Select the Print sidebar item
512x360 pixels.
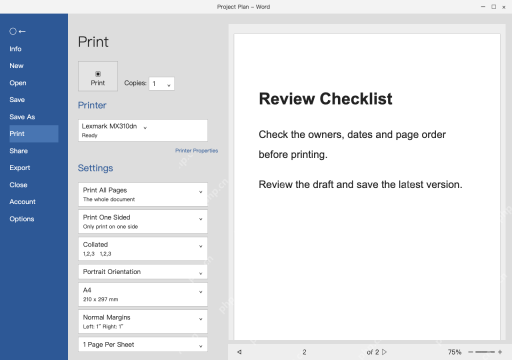pos(34,134)
